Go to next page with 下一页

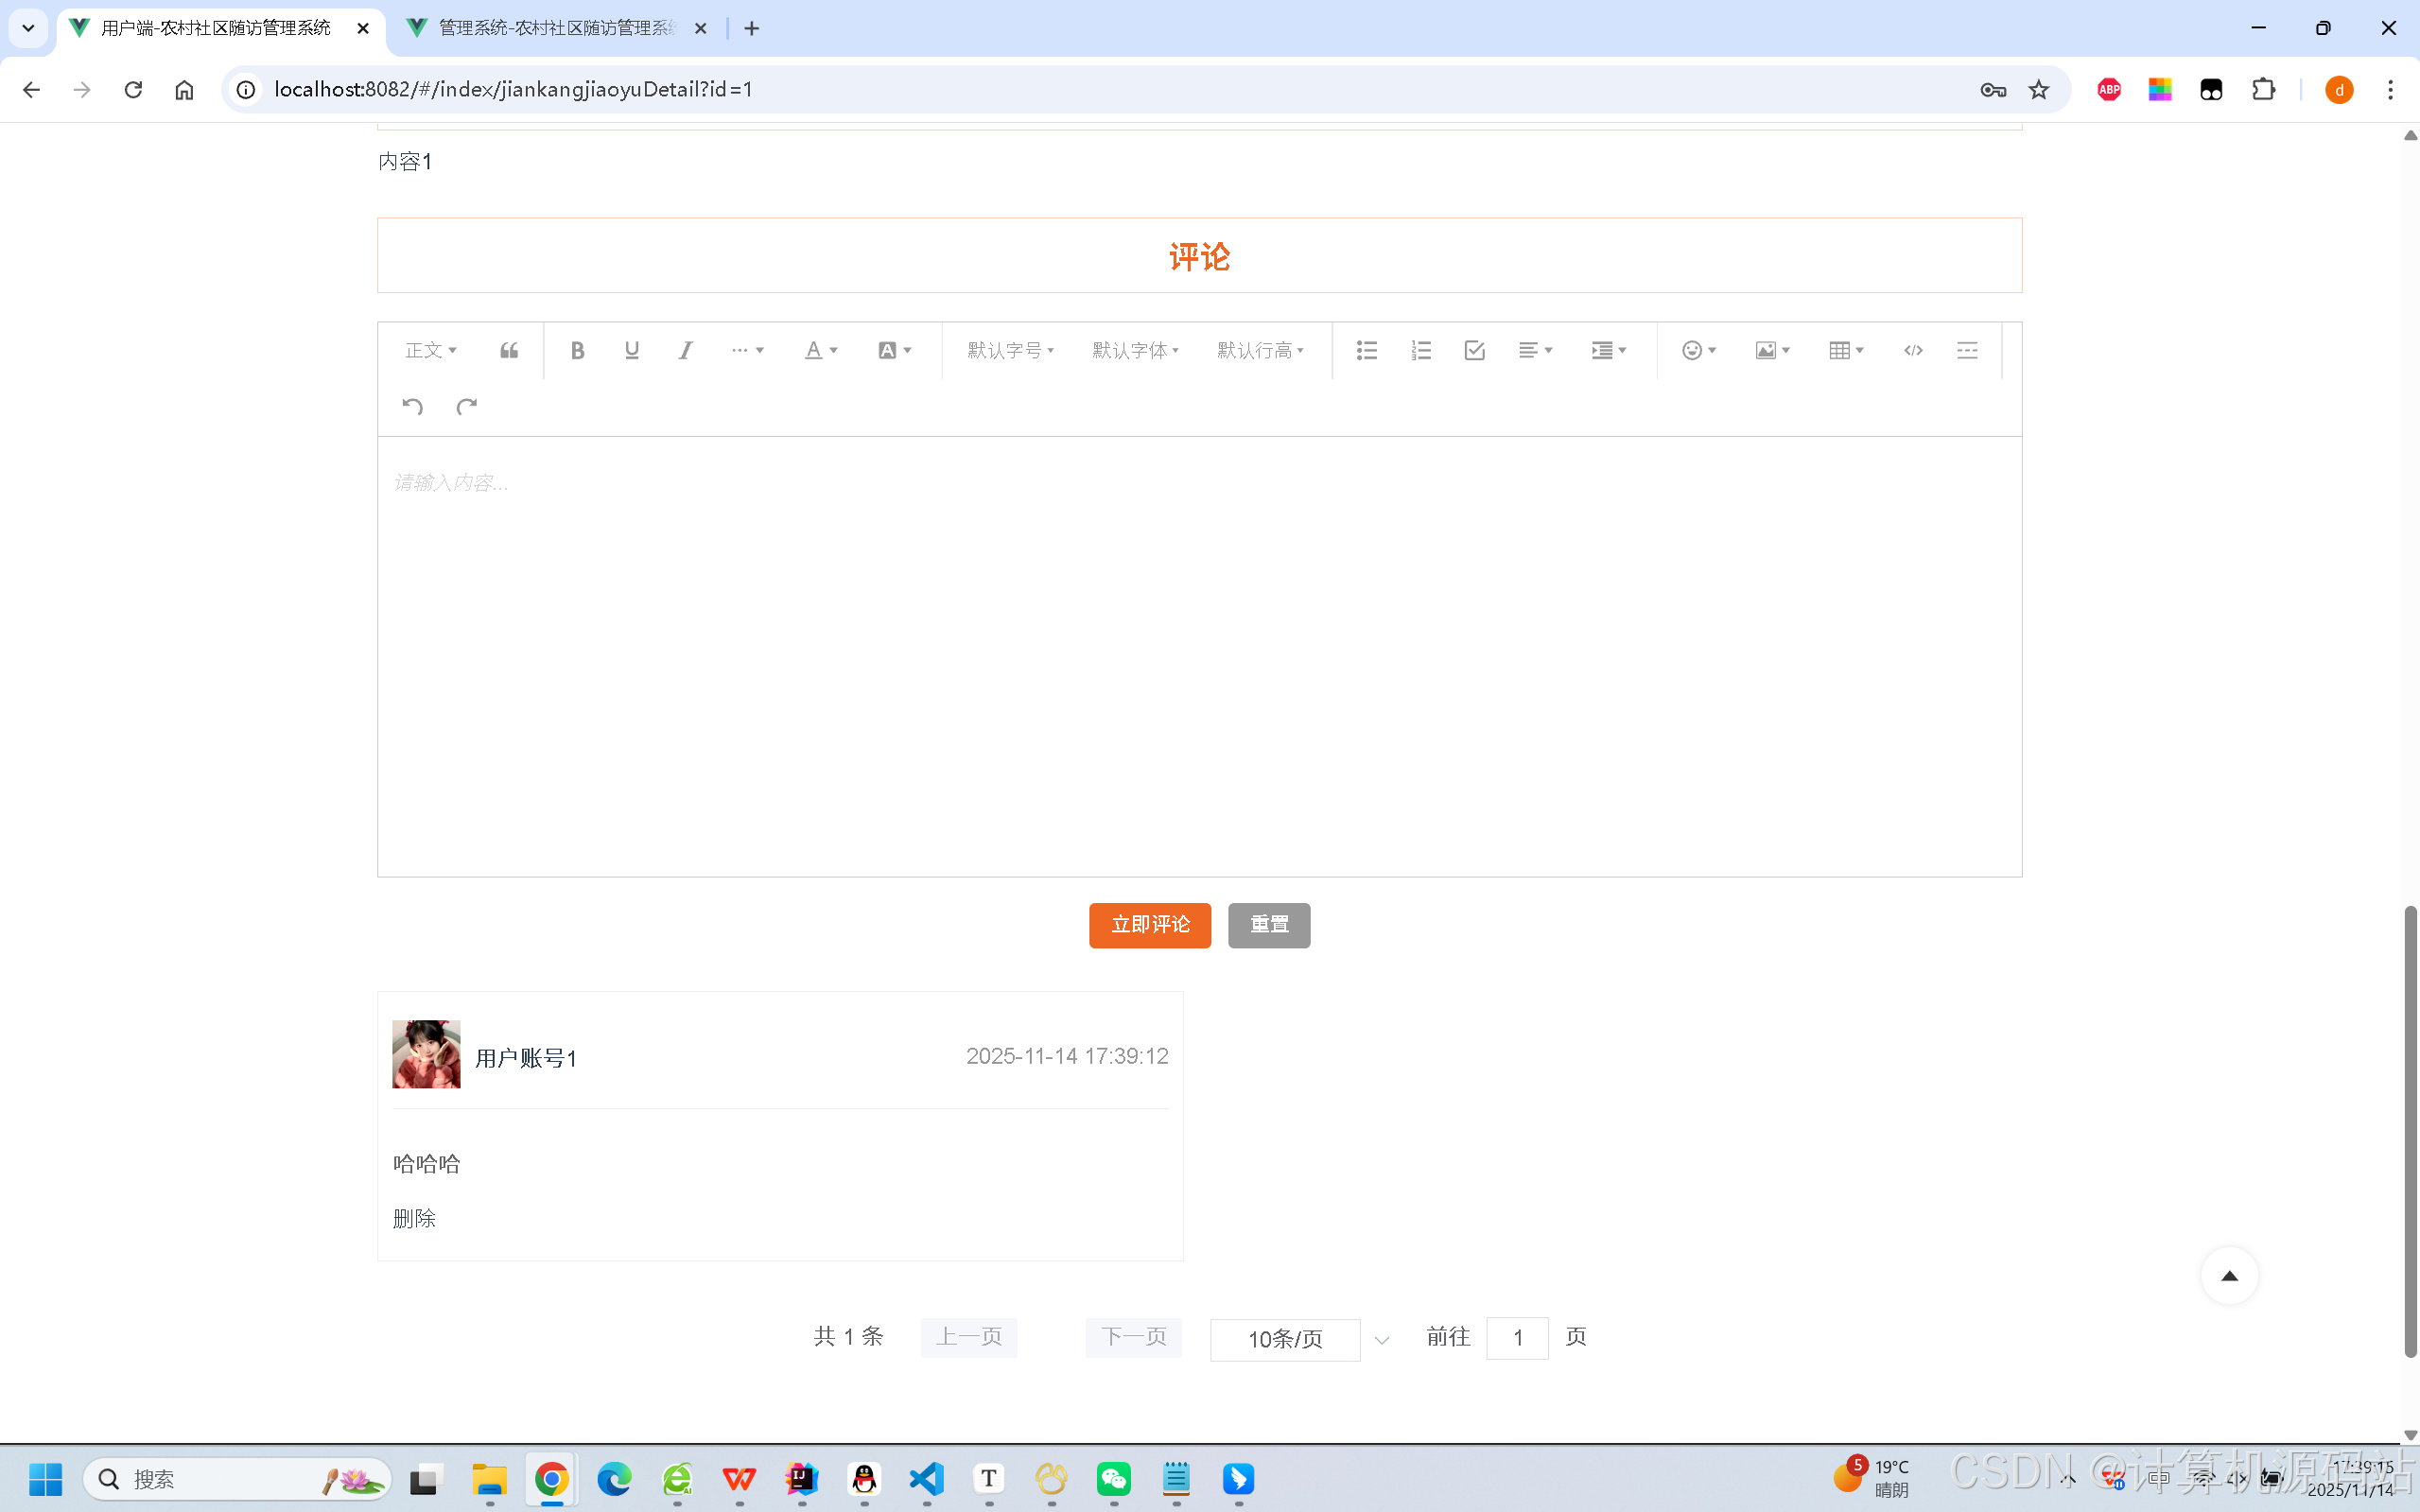point(1134,1337)
